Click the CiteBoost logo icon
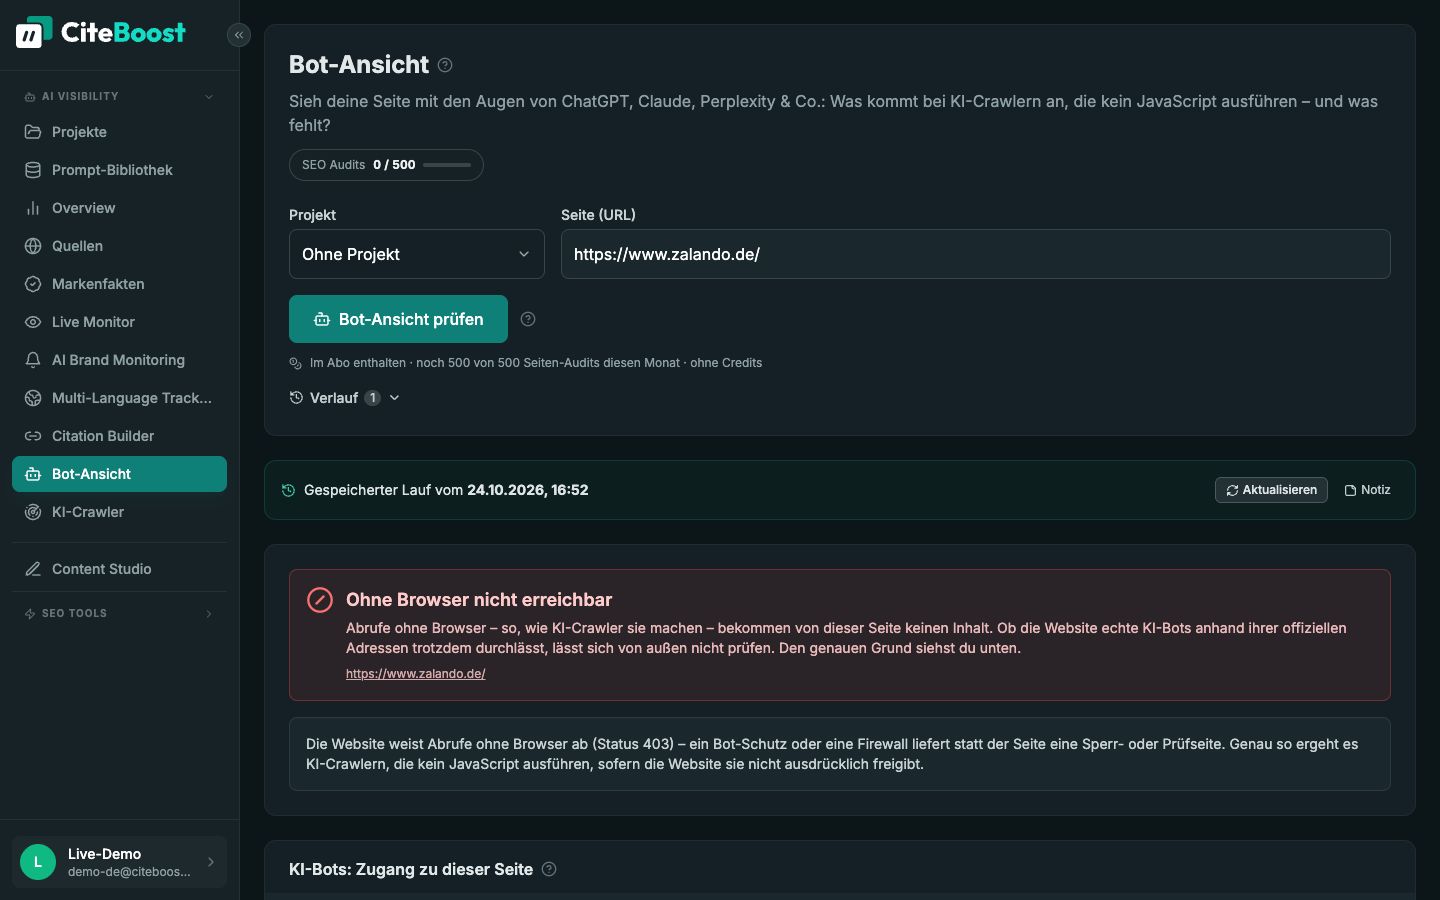The image size is (1440, 900). [33, 33]
